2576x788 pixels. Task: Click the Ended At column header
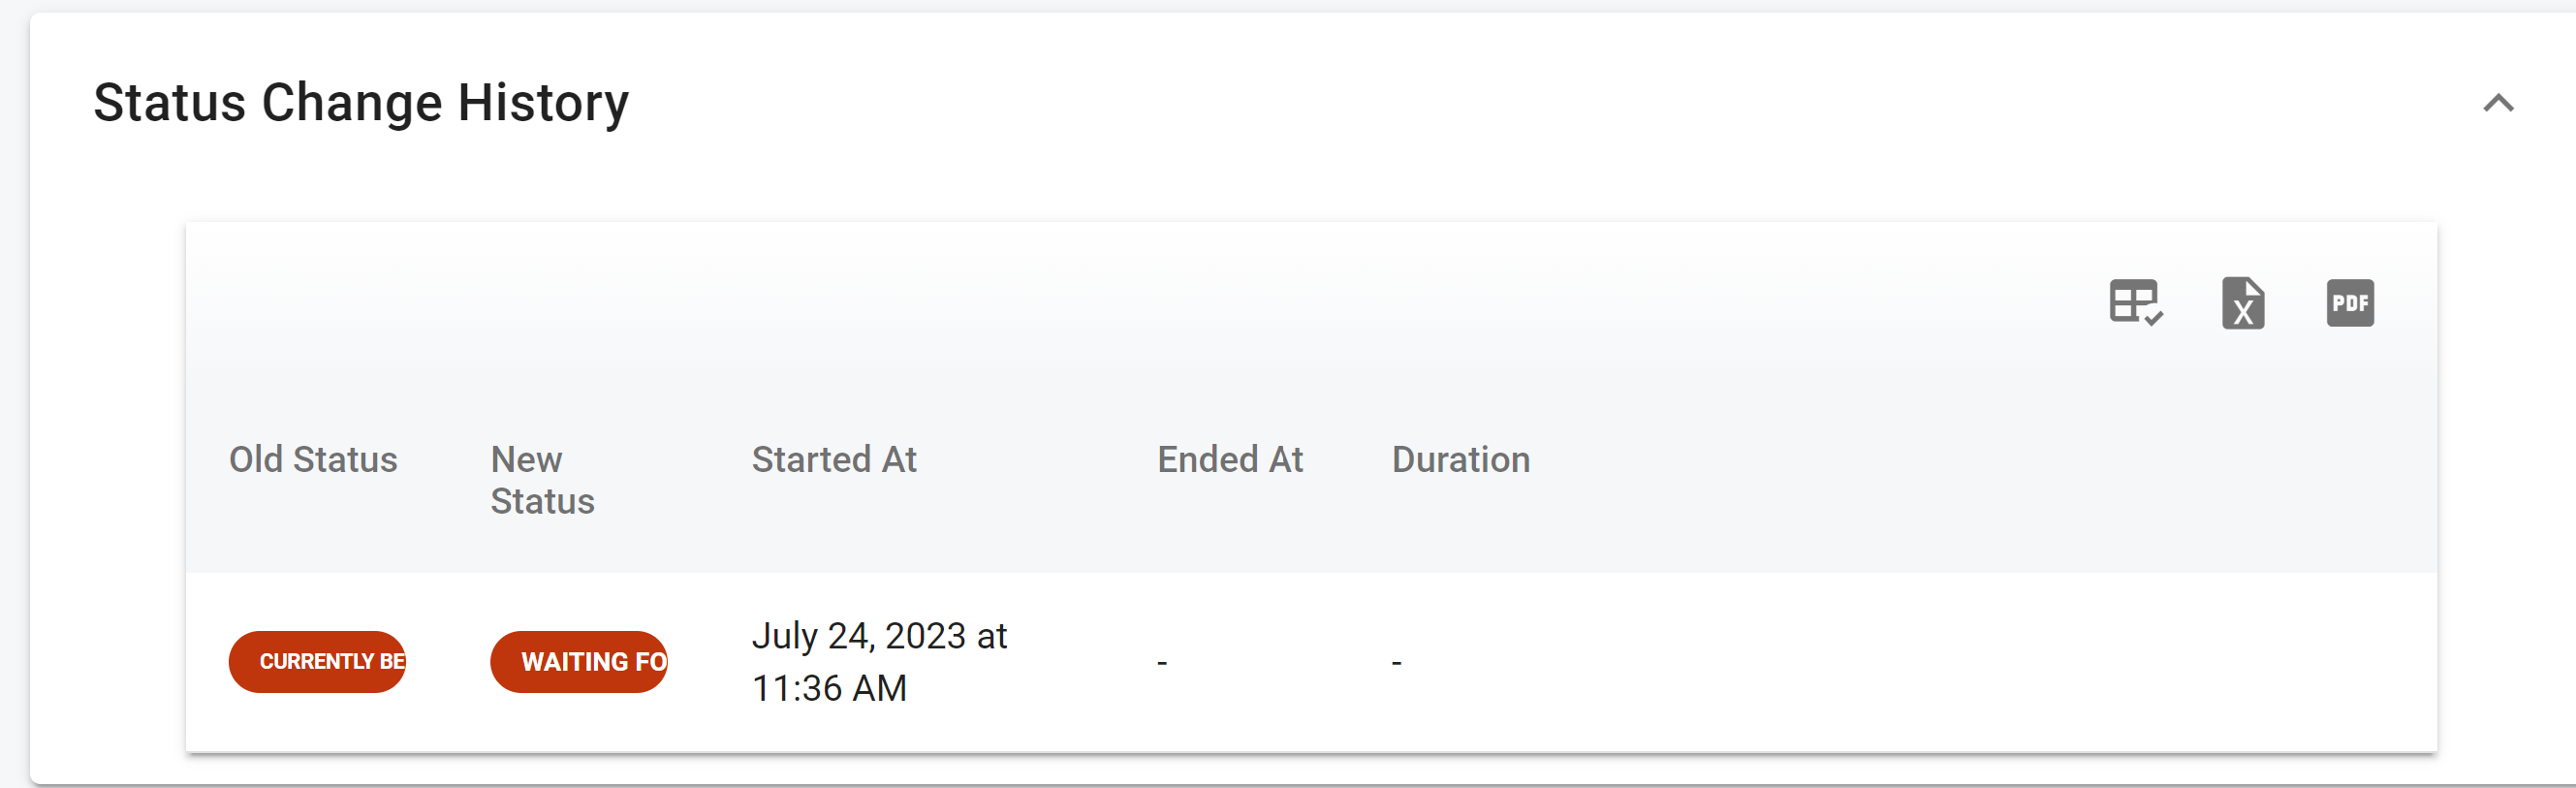tap(1229, 459)
